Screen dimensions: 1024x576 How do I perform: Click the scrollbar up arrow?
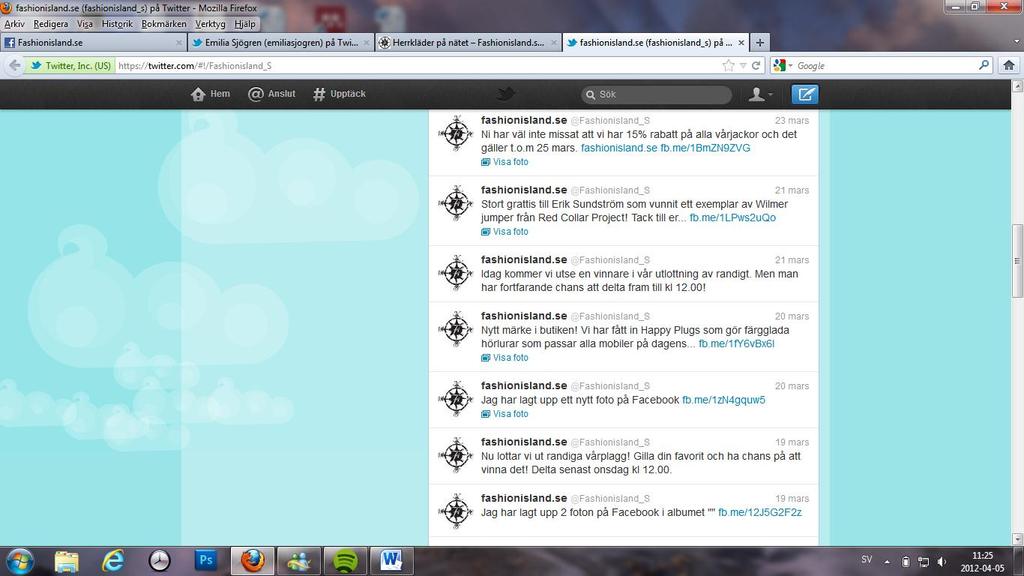pyautogui.click(x=1017, y=86)
